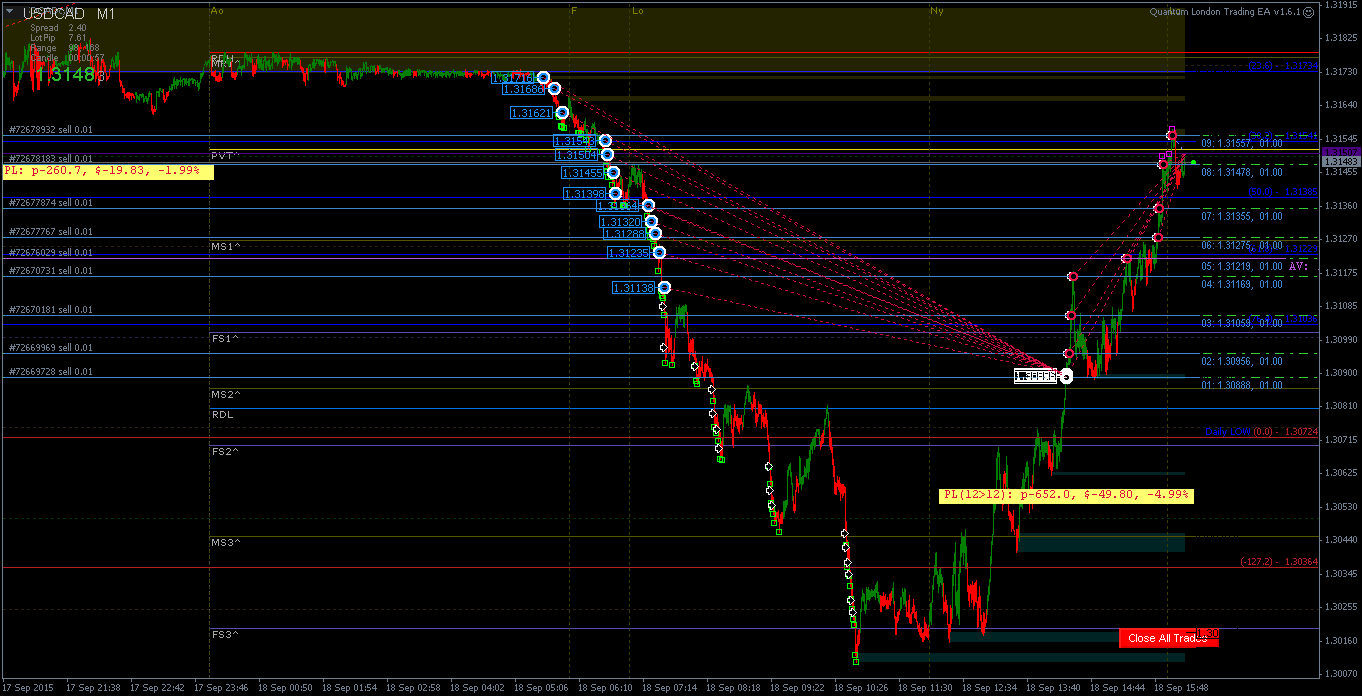Viewport: 1362px width, 696px height.
Task: Click grid level 01: 1.30888, 01.00
Action: [x=1242, y=385]
